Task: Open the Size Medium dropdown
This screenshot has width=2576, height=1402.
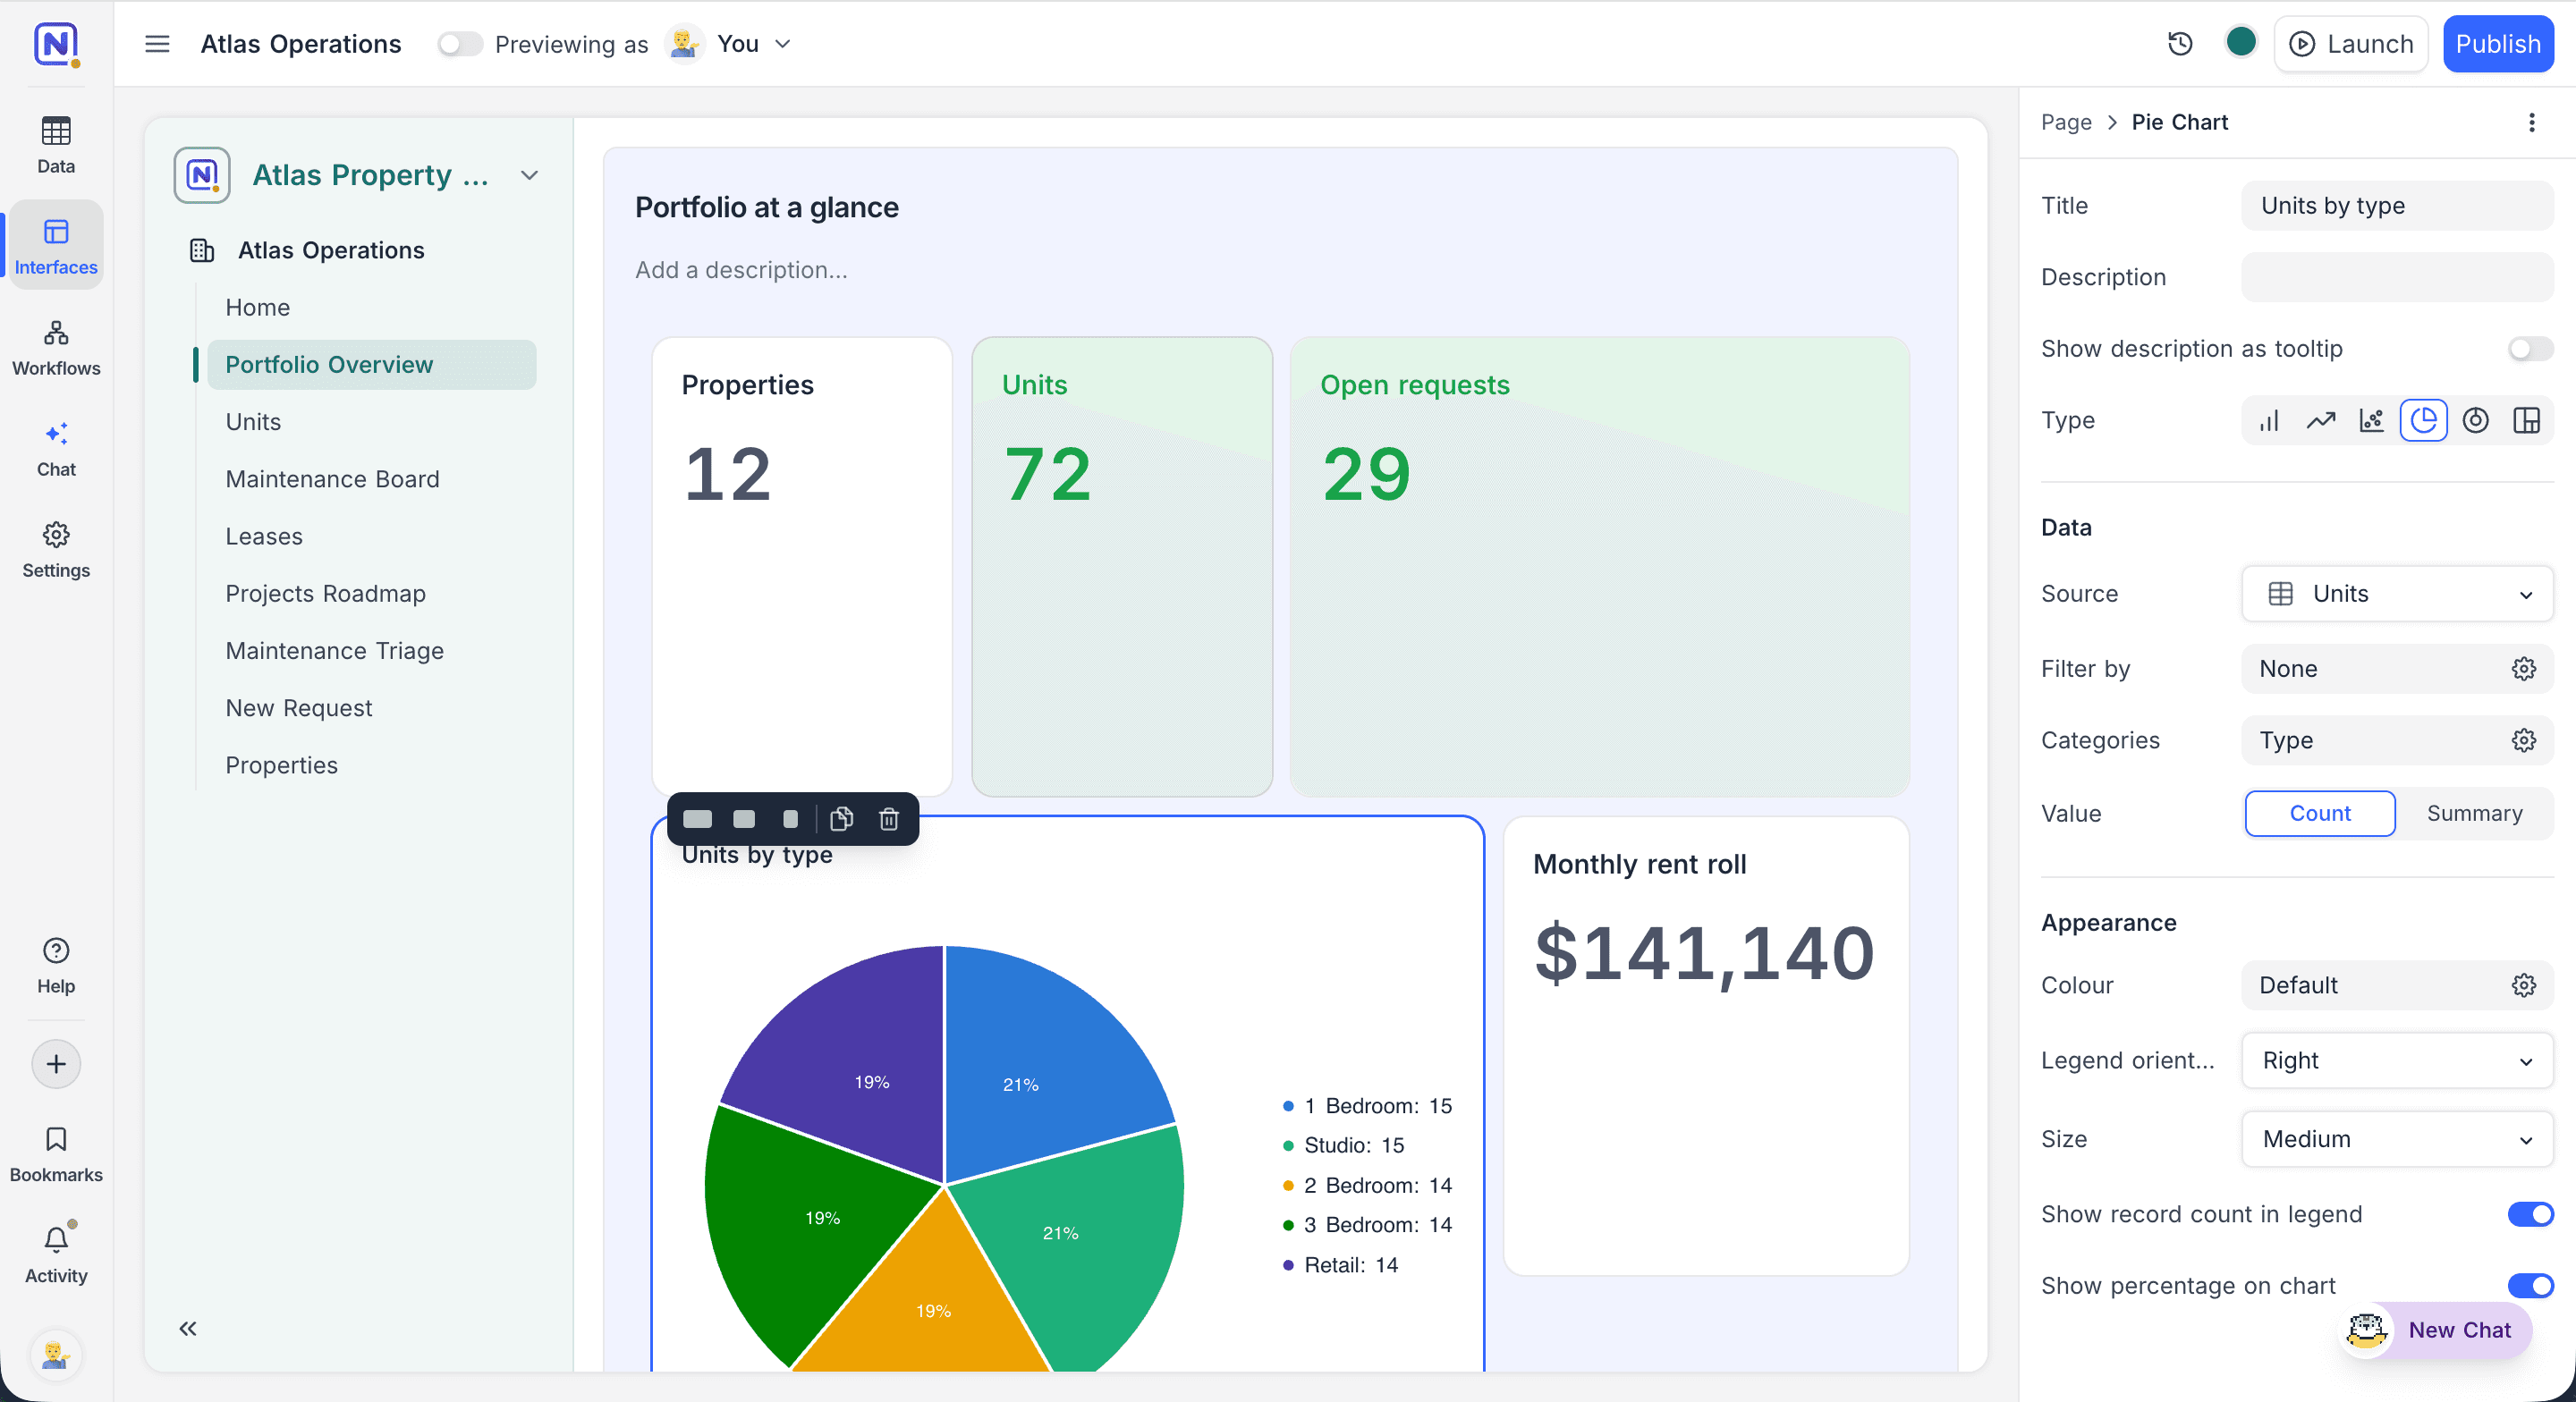Action: tap(2397, 1139)
